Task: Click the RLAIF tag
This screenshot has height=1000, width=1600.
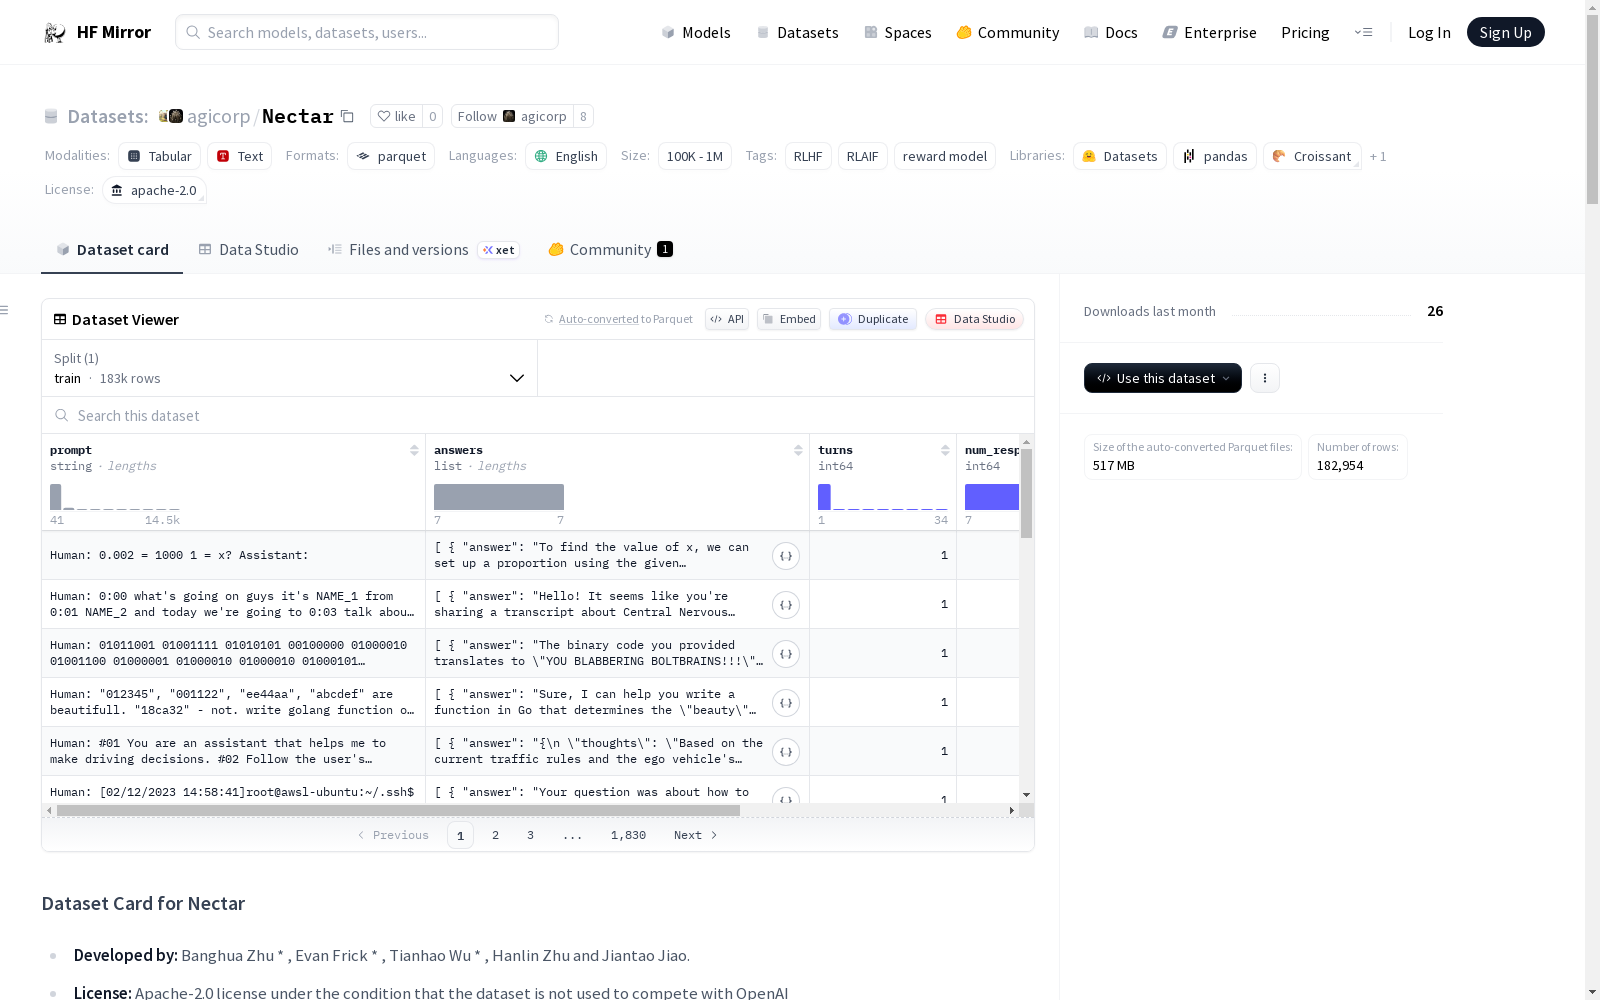Action: pos(862,156)
